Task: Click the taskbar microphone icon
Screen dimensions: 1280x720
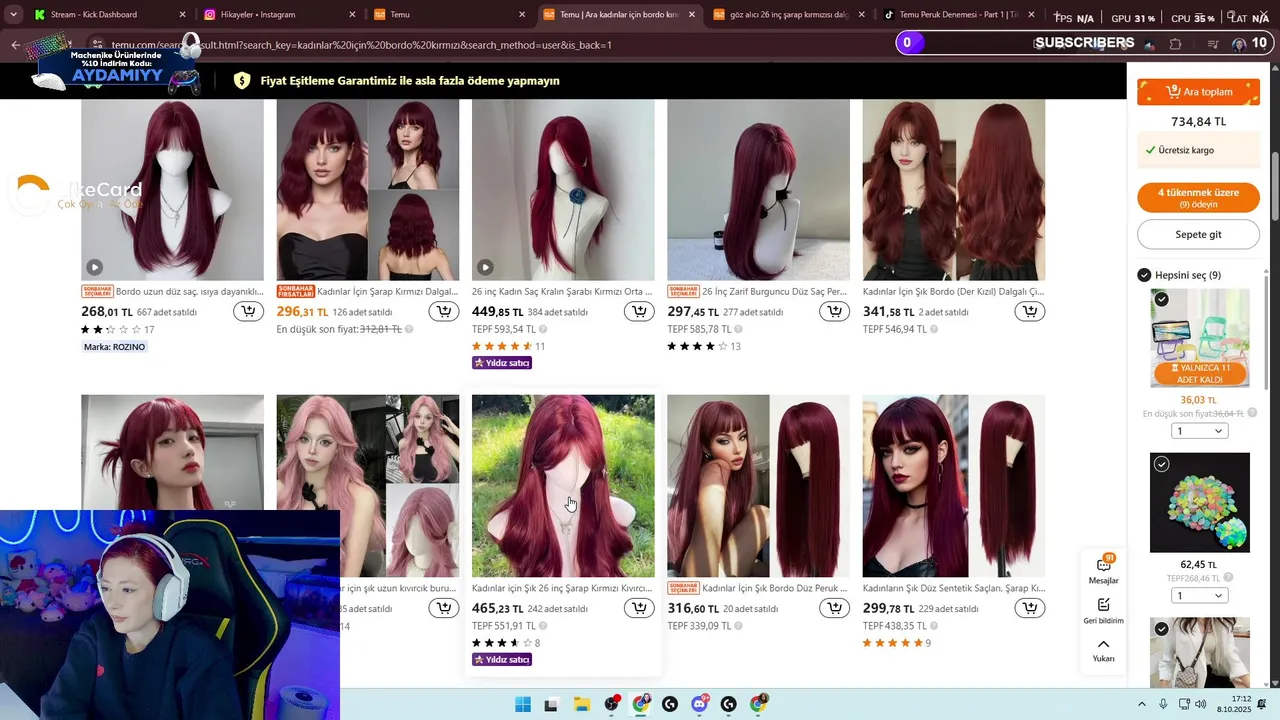Action: tap(1163, 704)
